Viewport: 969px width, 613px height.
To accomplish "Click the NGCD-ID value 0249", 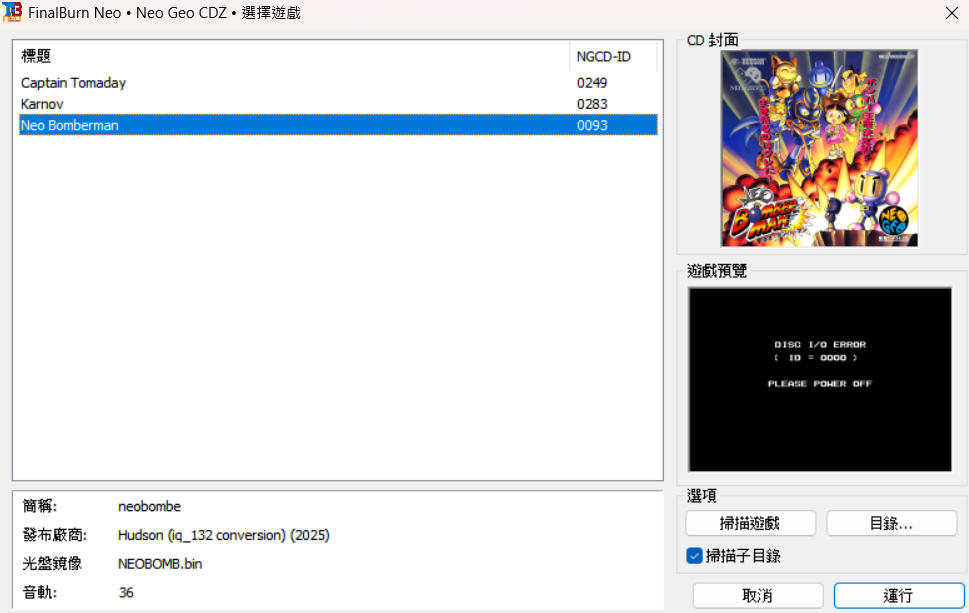I will pyautogui.click(x=592, y=83).
